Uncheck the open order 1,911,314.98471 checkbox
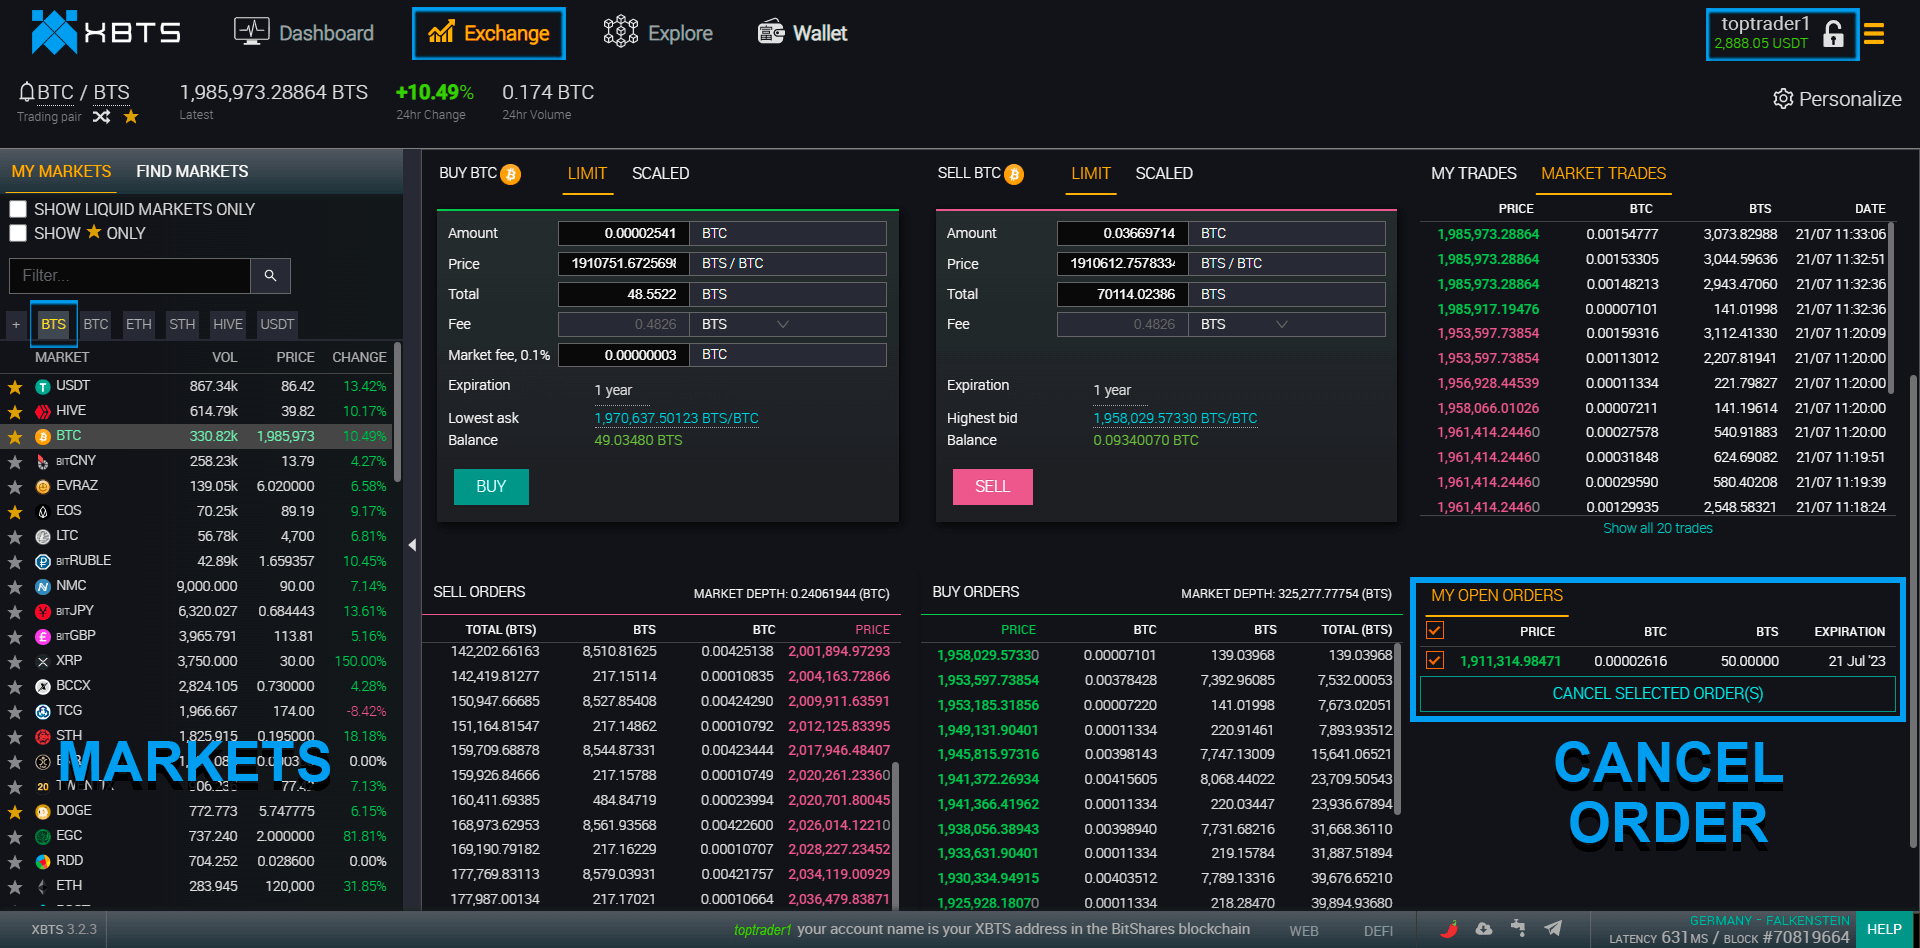The height and width of the screenshot is (948, 1920). click(1435, 660)
